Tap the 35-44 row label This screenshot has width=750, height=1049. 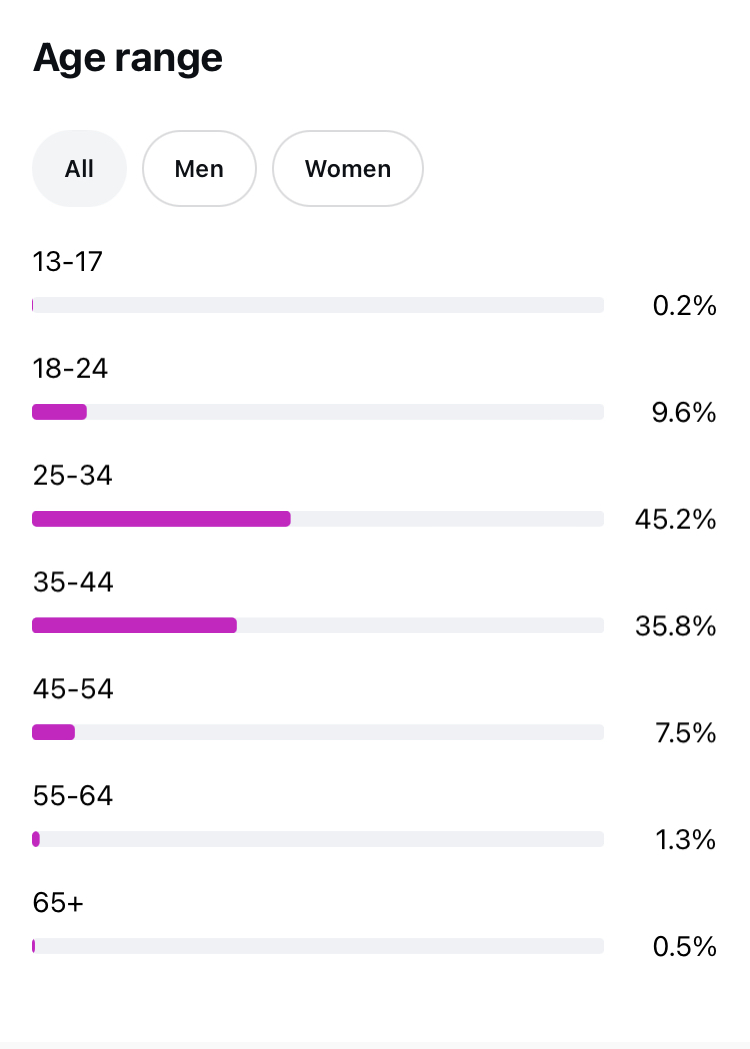73,582
